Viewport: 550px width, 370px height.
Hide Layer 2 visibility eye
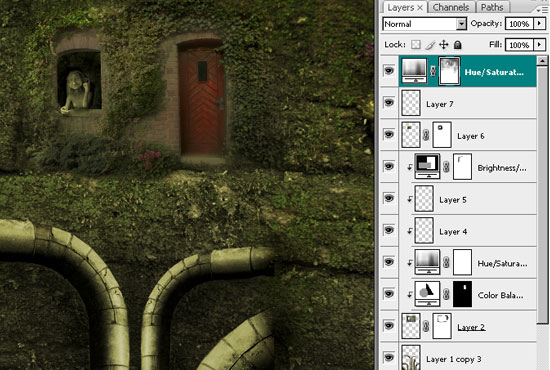click(x=389, y=326)
